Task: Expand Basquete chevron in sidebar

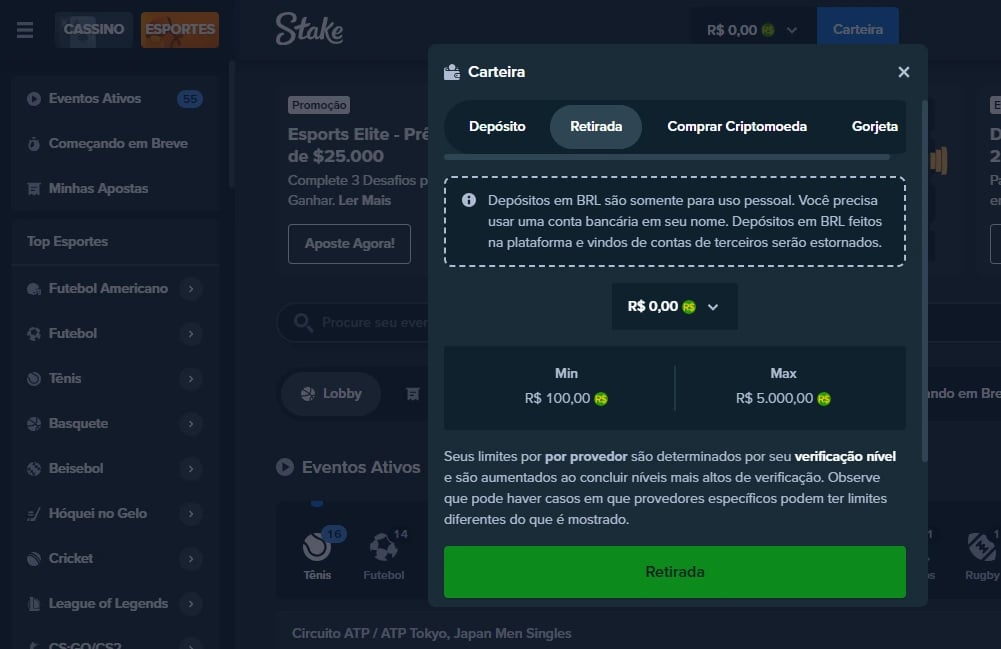Action: coord(190,424)
